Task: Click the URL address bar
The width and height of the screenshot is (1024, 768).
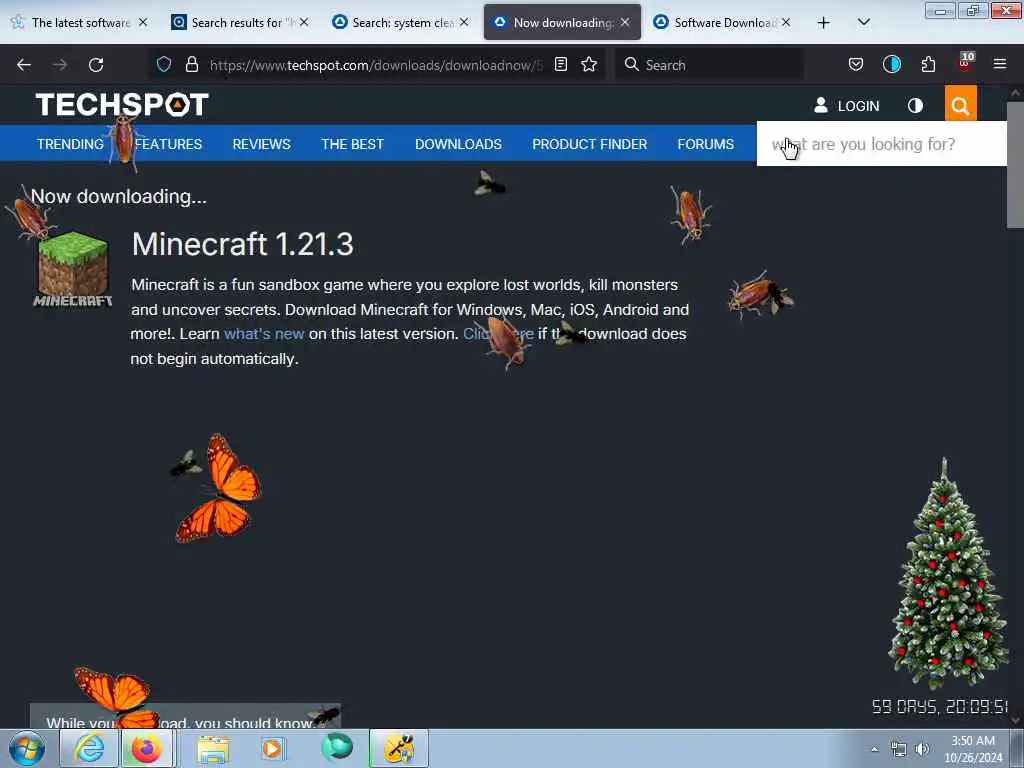Action: tap(376, 65)
